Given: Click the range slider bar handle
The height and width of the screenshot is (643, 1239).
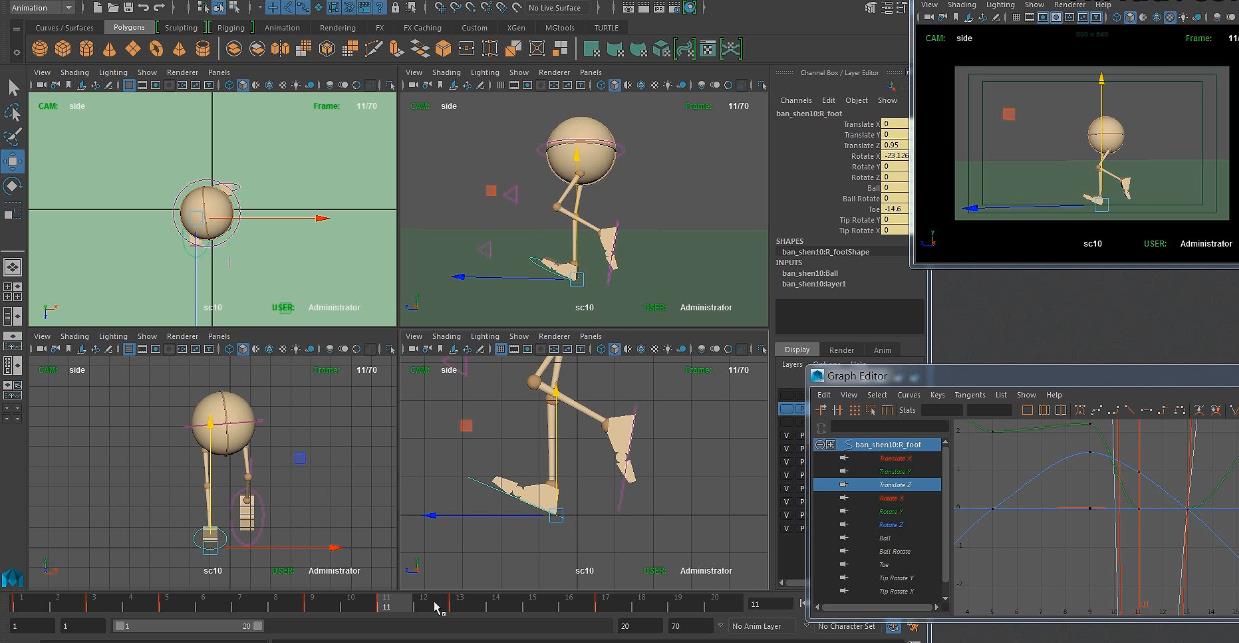Looking at the screenshot, I should click(x=187, y=626).
